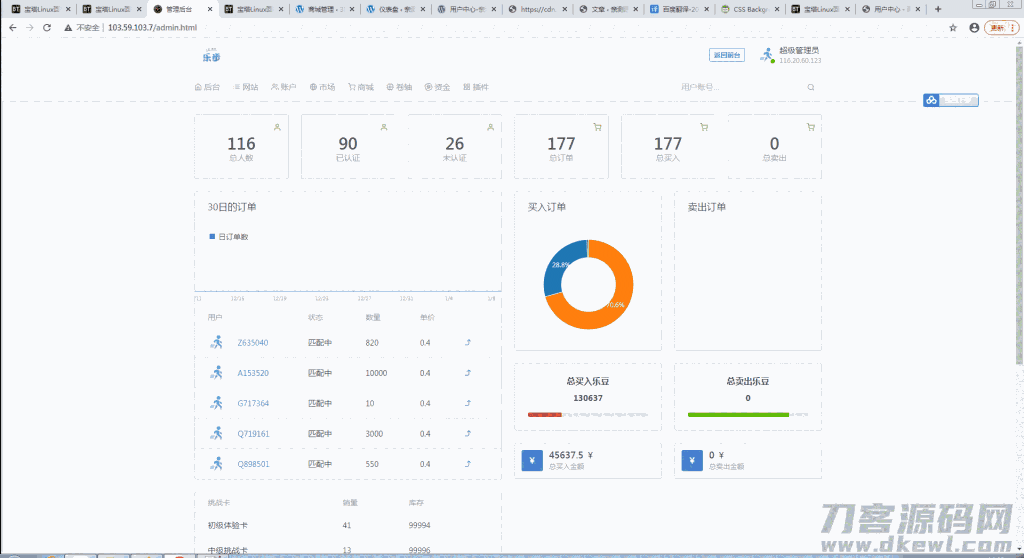Open the 账户 navigation menu
The height and width of the screenshot is (558, 1024).
284,87
